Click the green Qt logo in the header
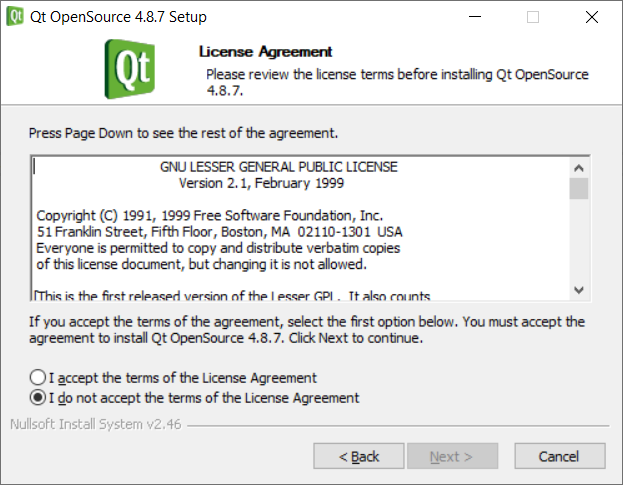 (x=132, y=68)
